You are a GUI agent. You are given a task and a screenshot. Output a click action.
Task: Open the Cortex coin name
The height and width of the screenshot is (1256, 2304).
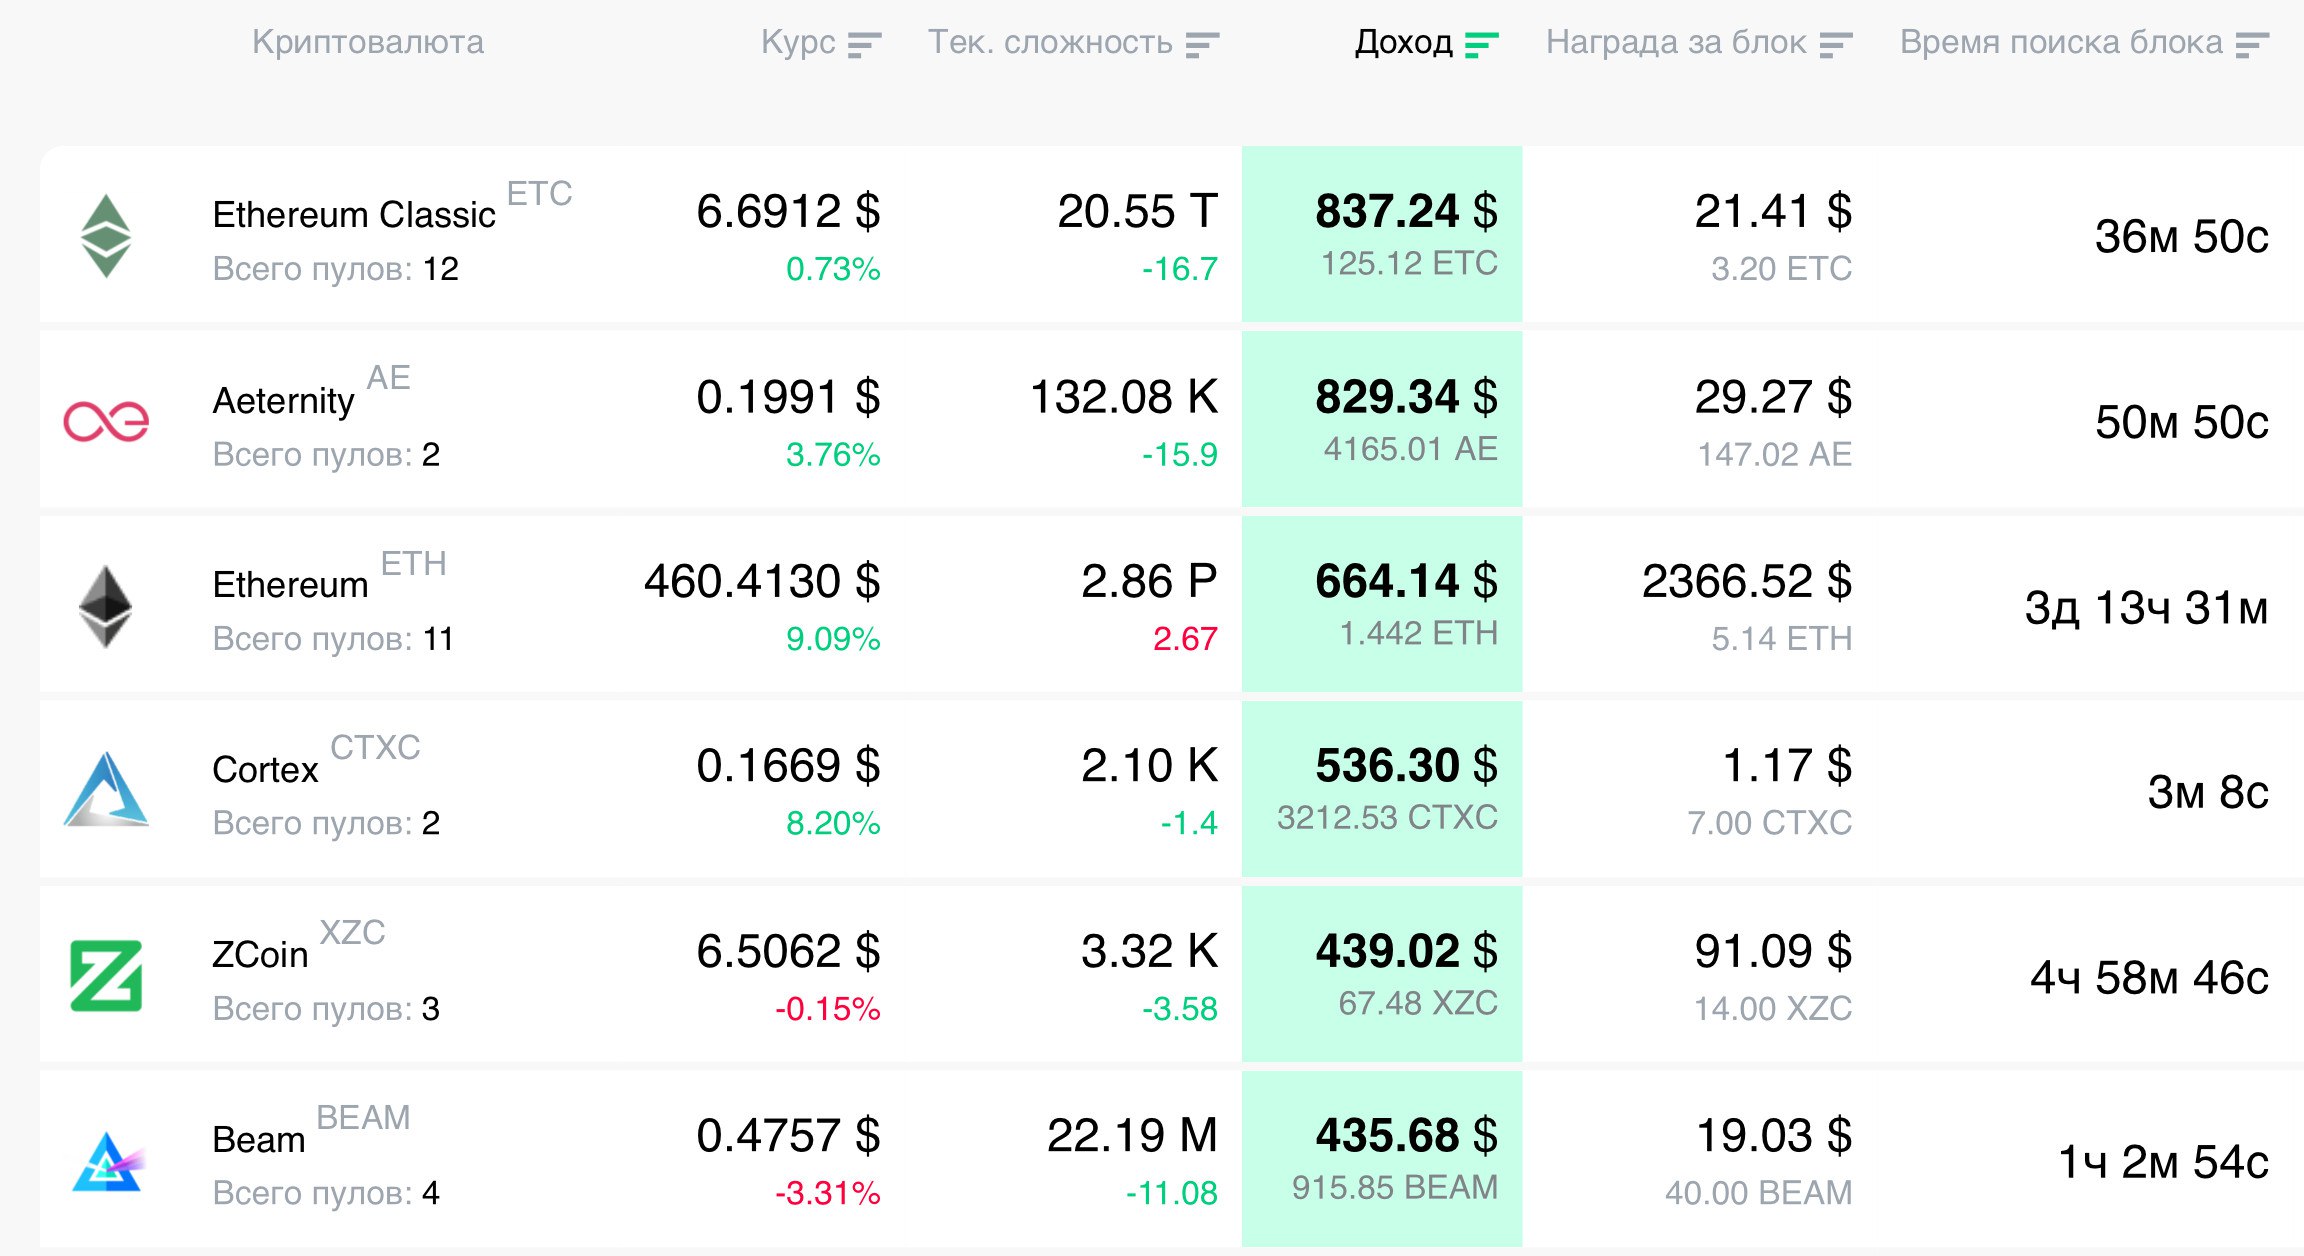(x=265, y=770)
